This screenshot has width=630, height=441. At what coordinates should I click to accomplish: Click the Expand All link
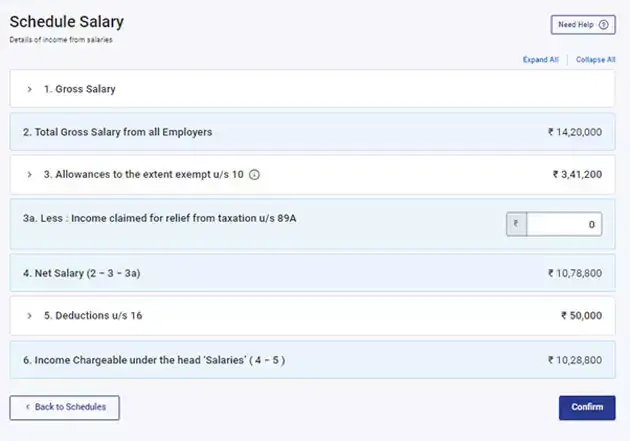coord(540,60)
